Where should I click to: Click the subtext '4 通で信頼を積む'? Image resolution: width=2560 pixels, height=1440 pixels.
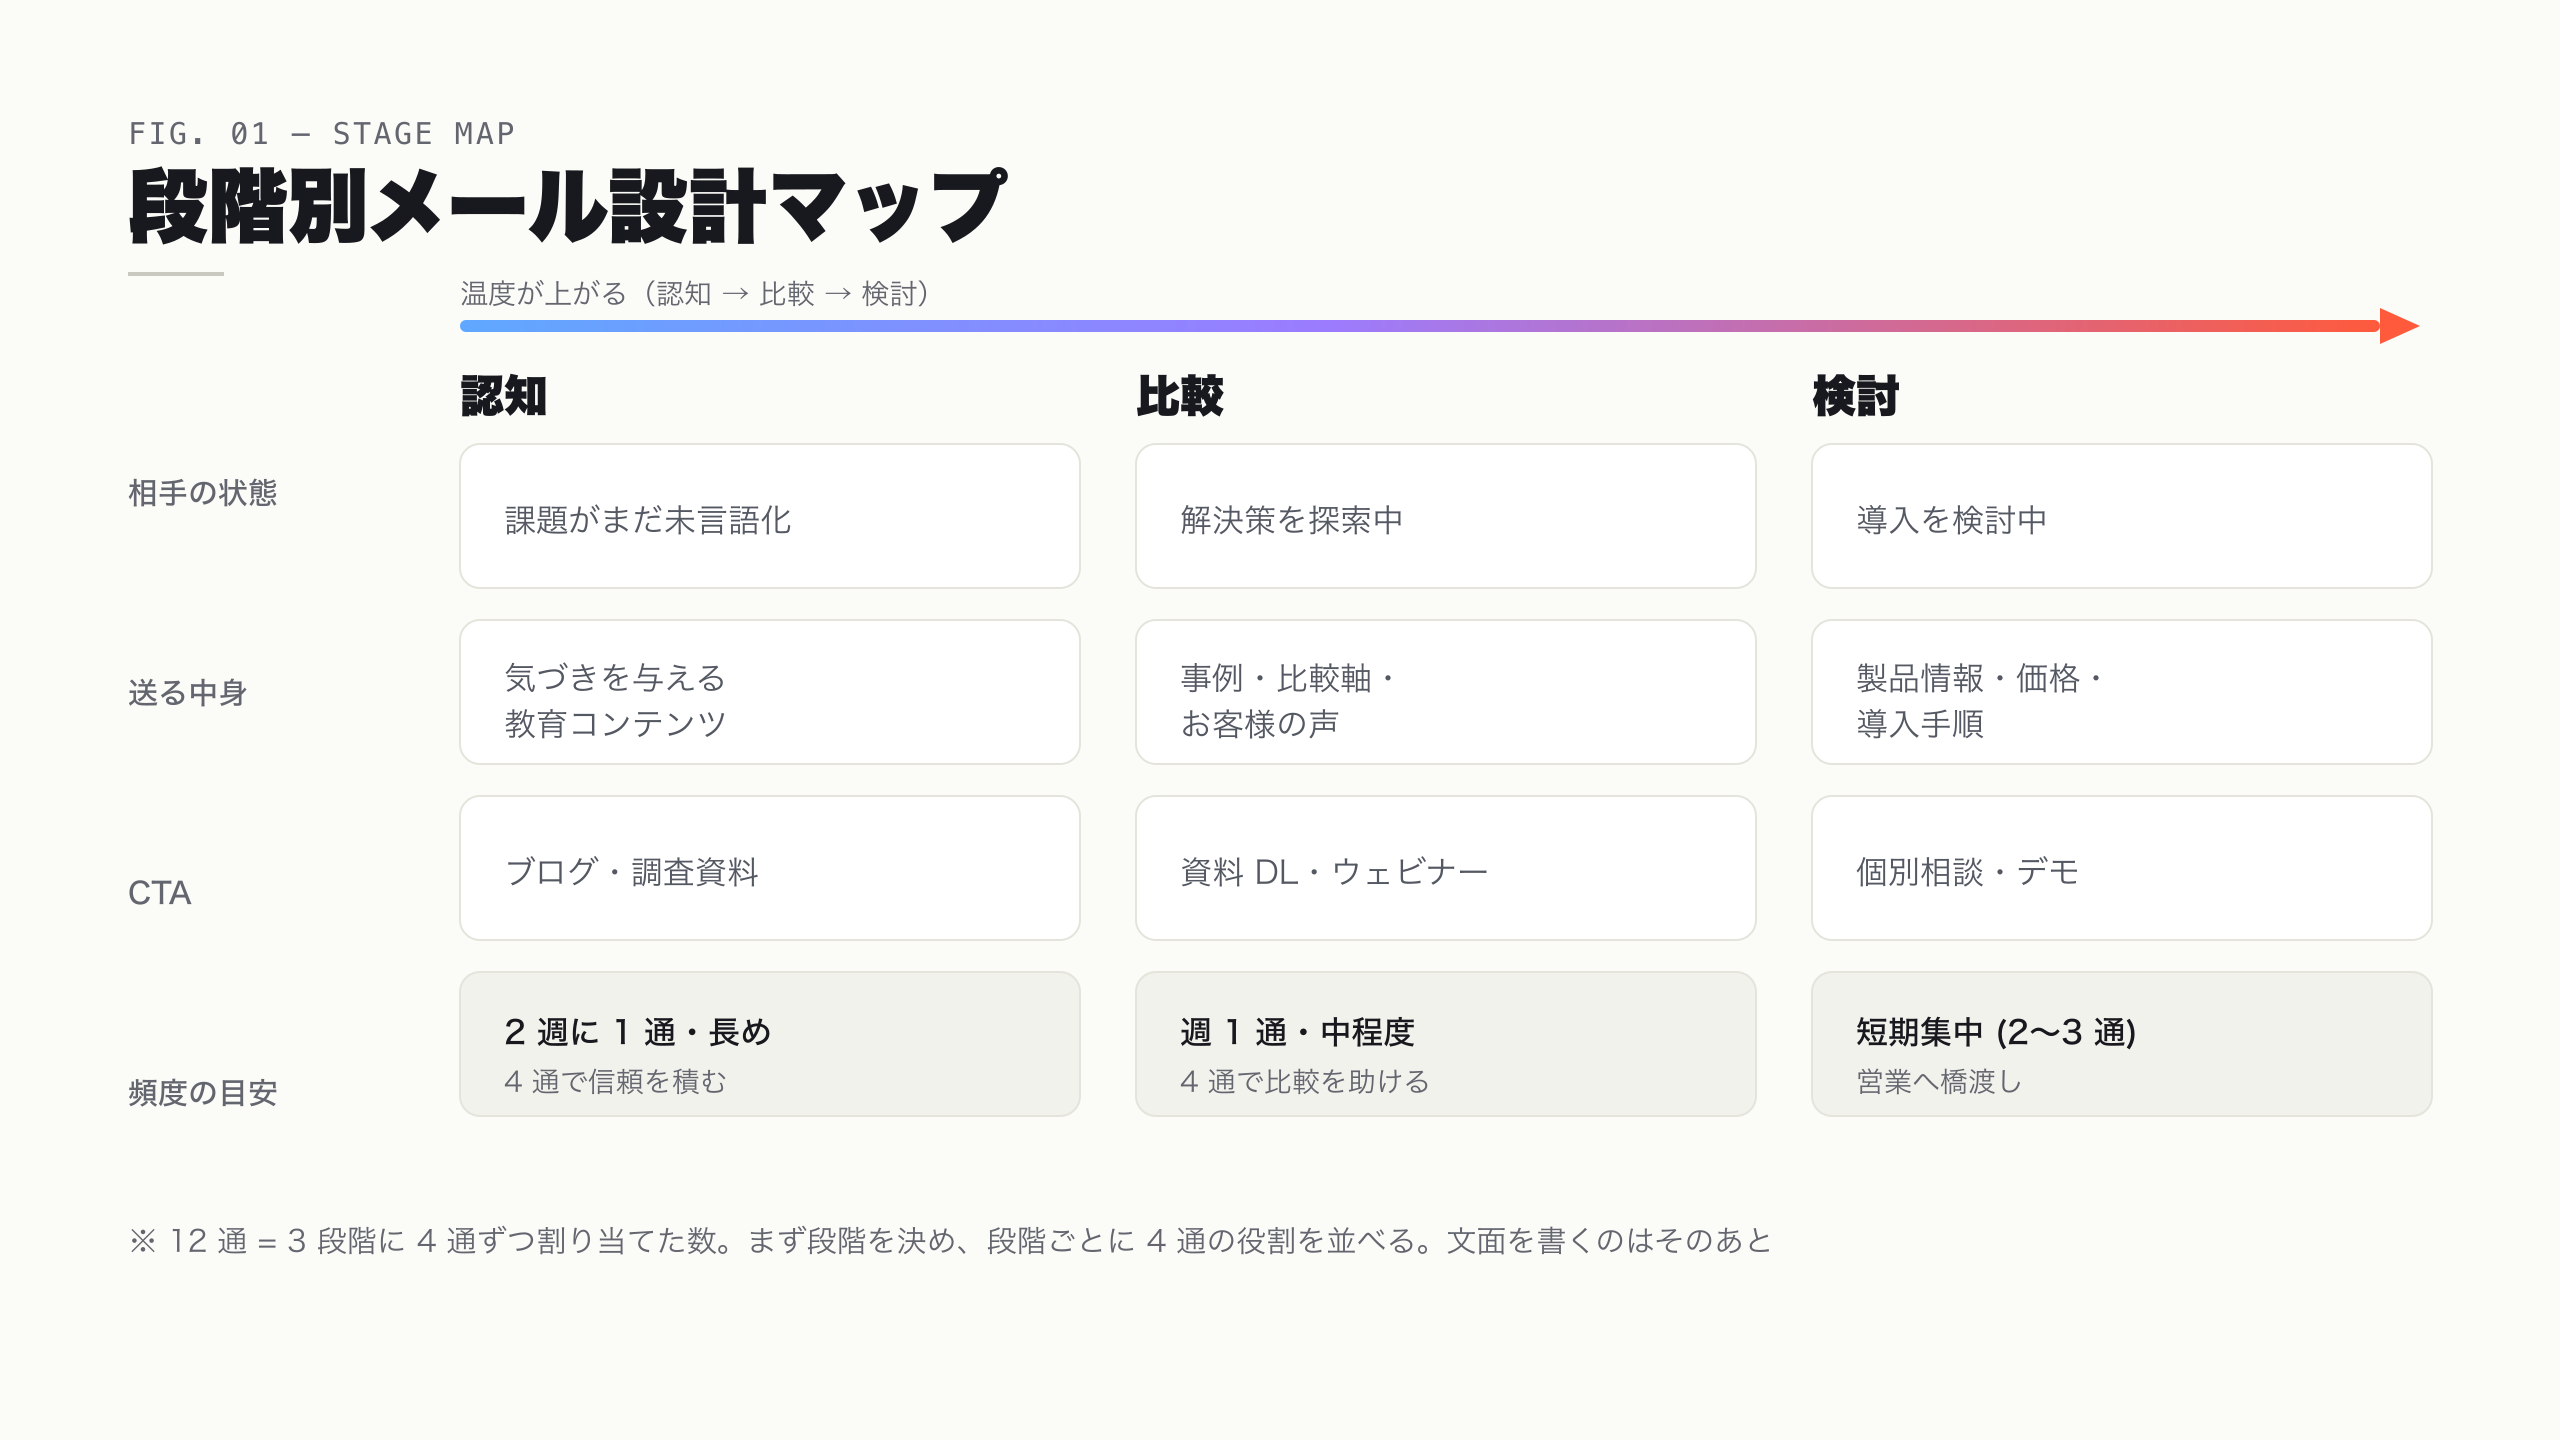615,1082
